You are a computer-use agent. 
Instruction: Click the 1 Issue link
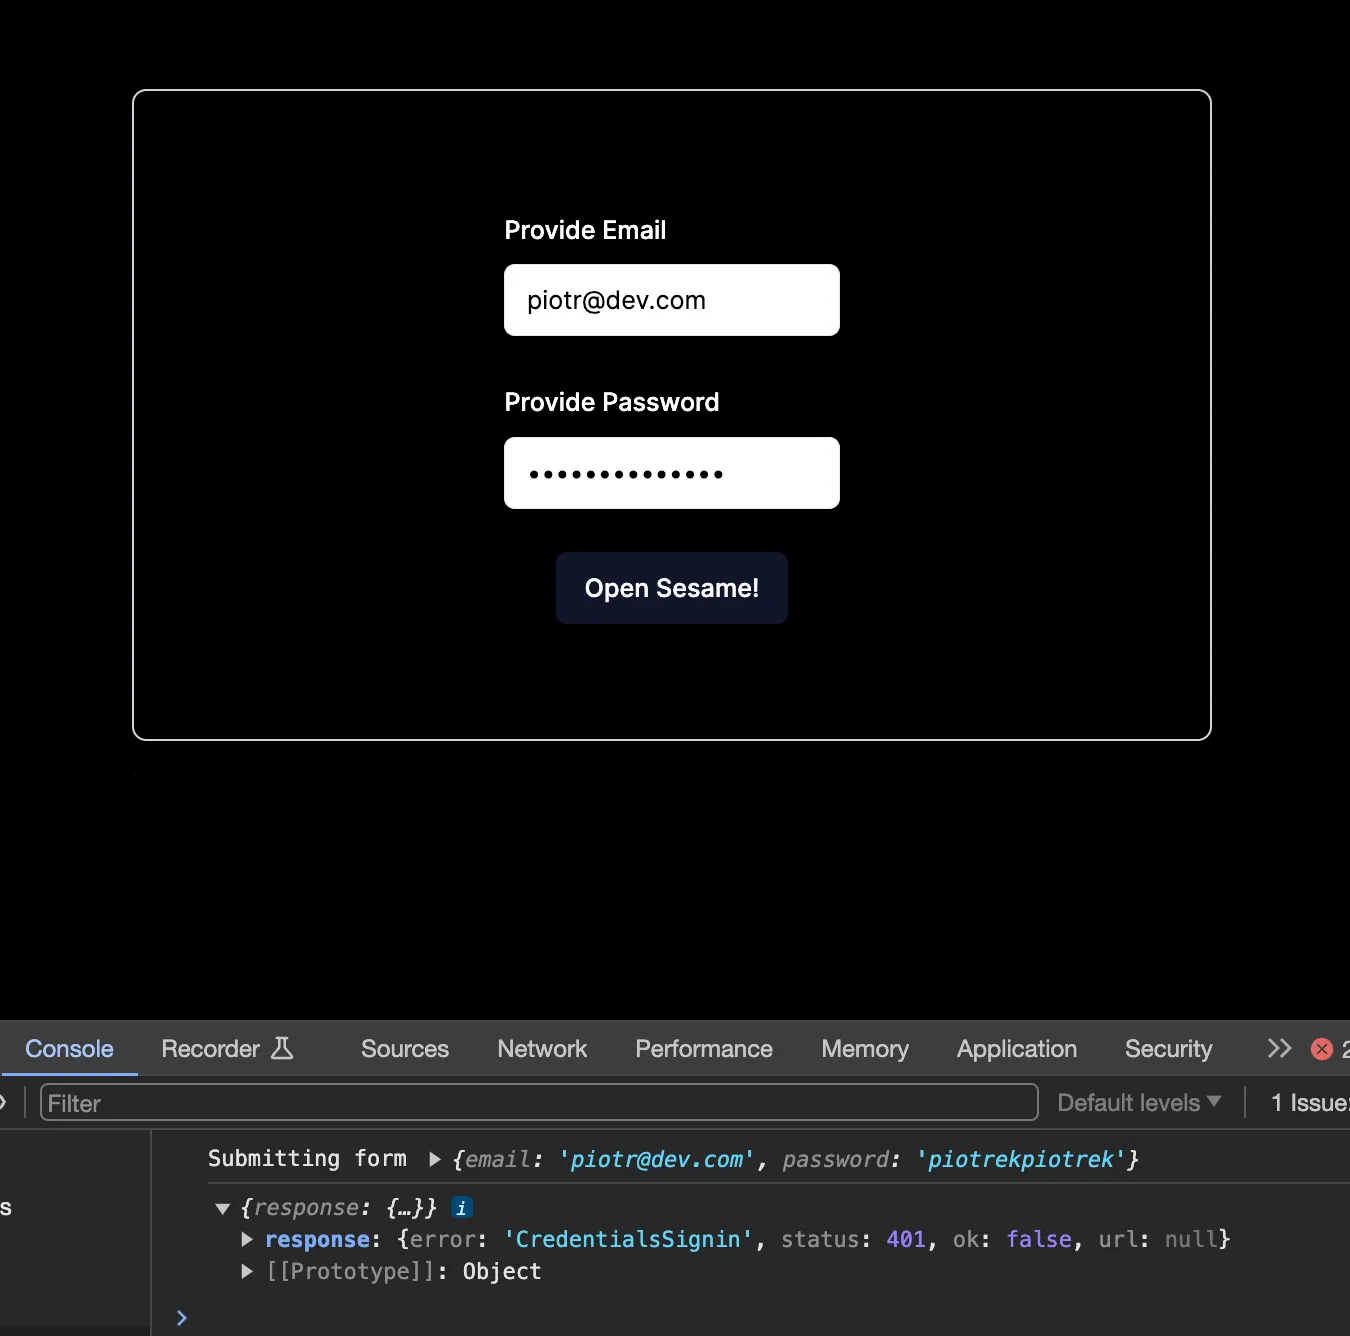1309,1103
